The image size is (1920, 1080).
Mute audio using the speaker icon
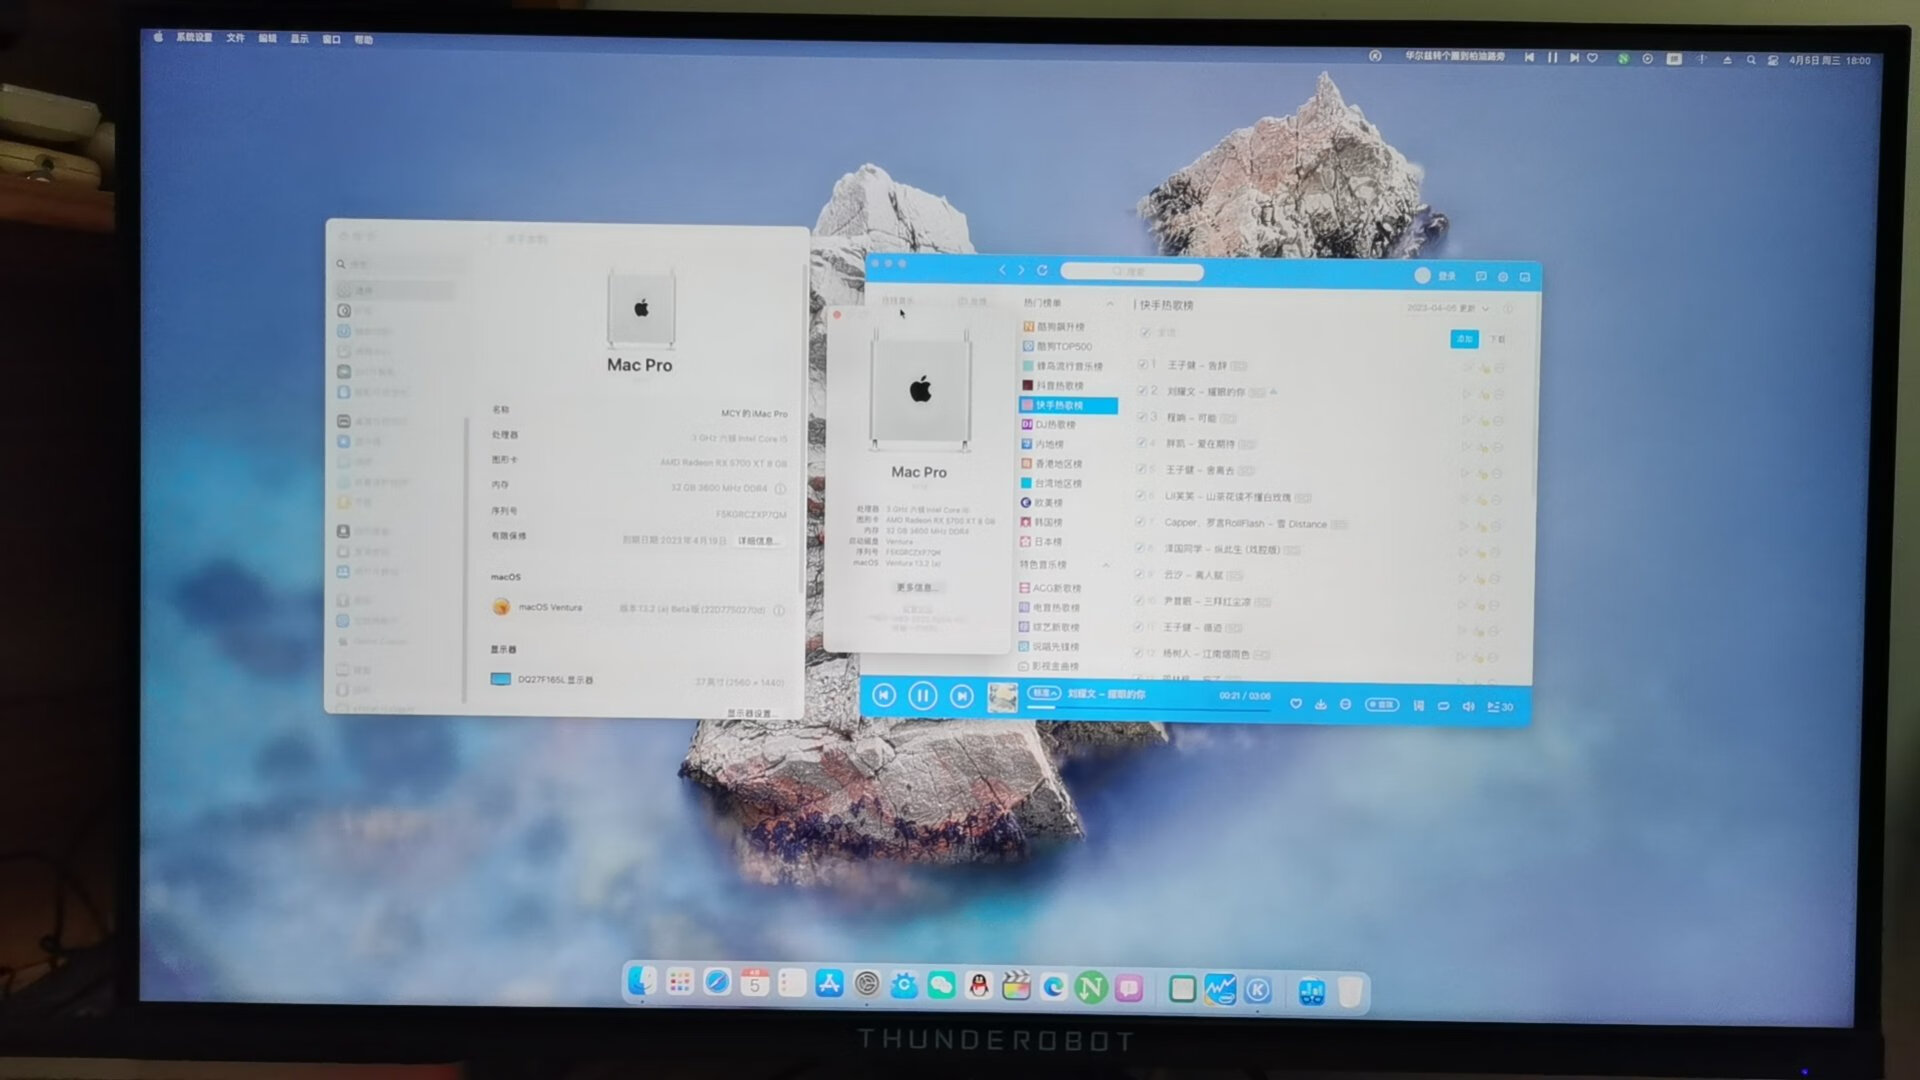(1468, 706)
